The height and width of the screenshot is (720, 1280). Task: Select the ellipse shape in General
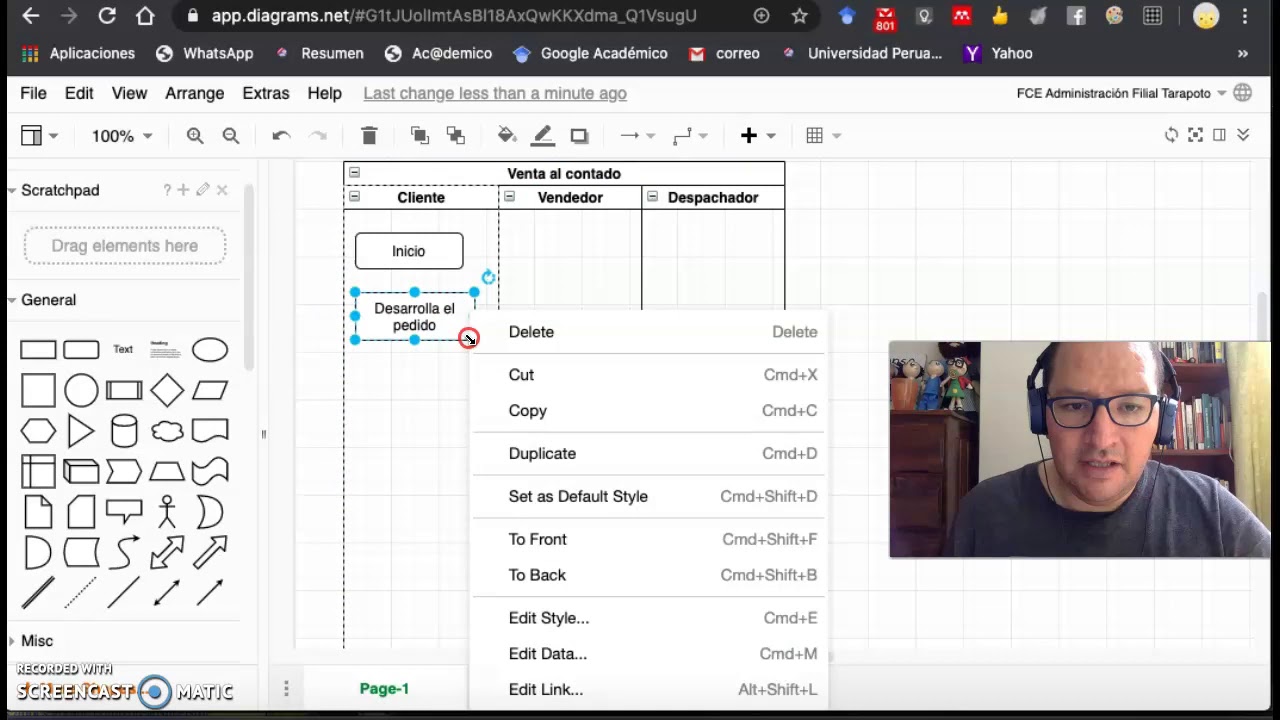210,349
